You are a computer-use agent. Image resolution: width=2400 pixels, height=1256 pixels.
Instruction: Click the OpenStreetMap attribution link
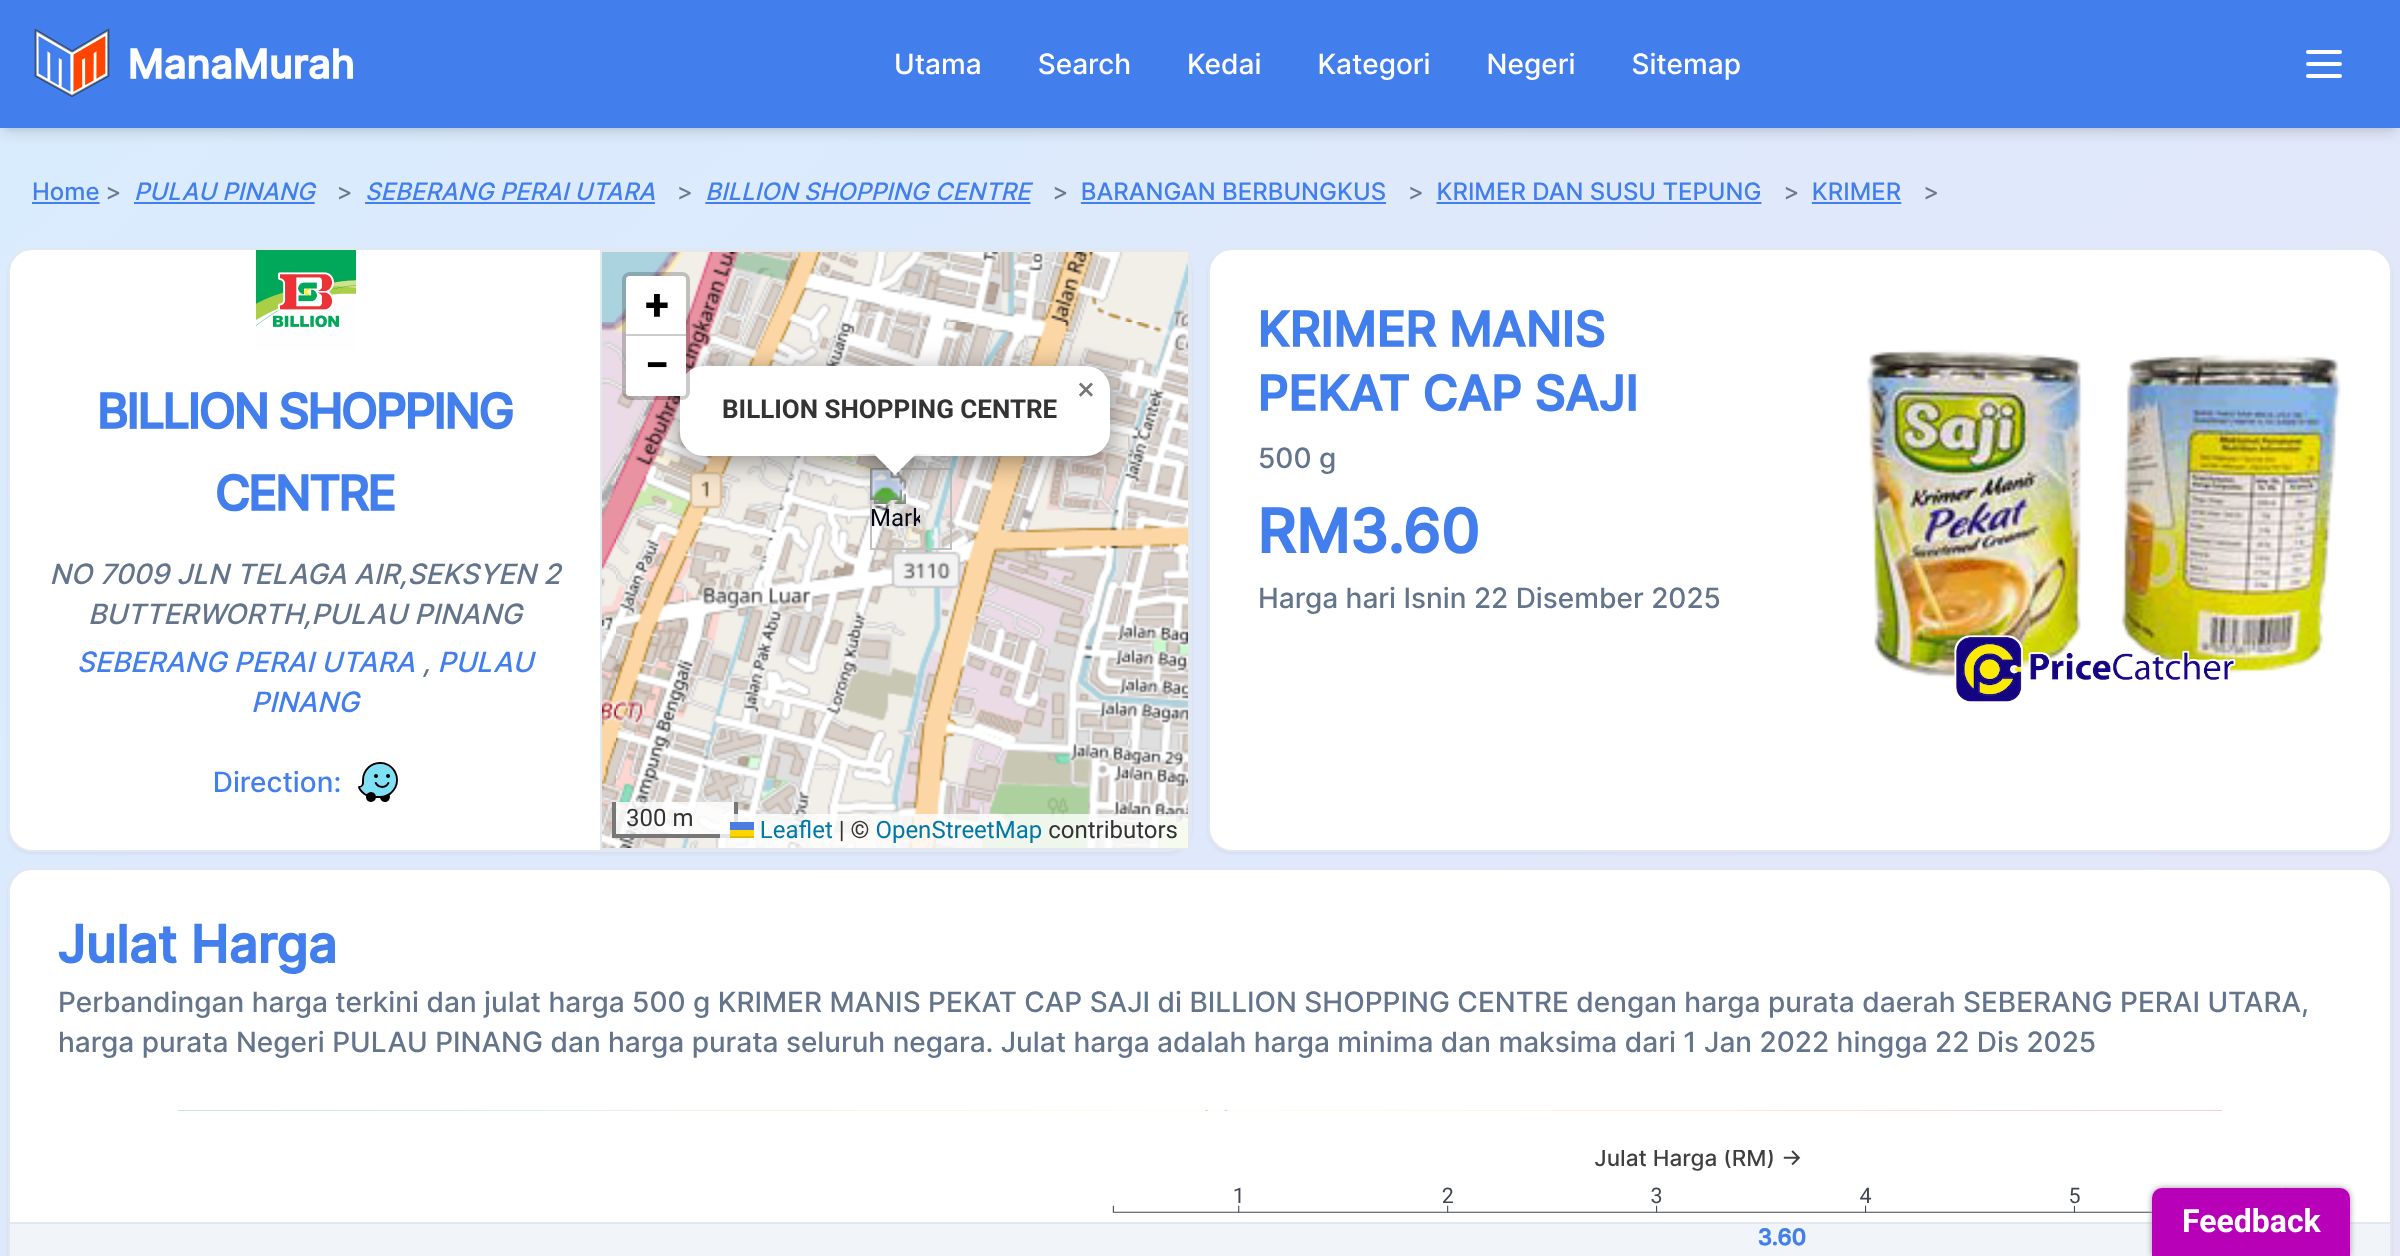coord(957,830)
